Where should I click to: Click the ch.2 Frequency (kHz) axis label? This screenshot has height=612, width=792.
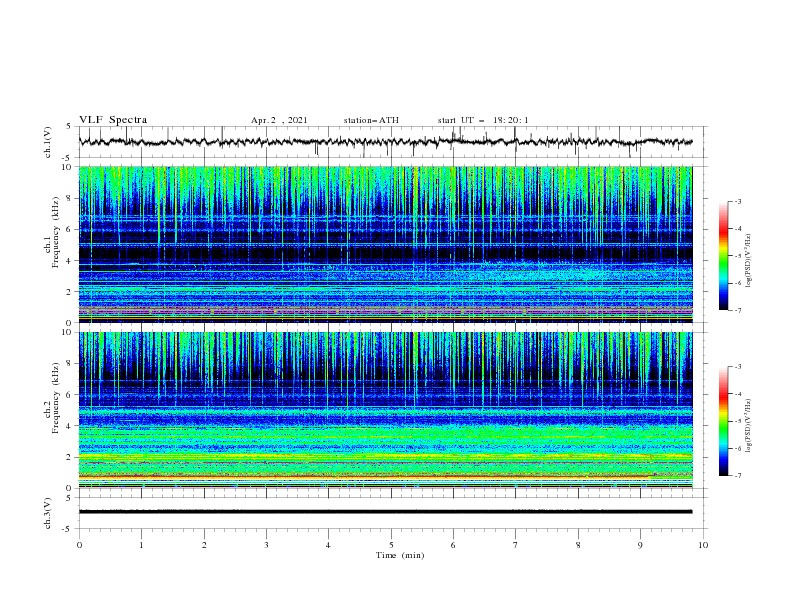pyautogui.click(x=52, y=397)
